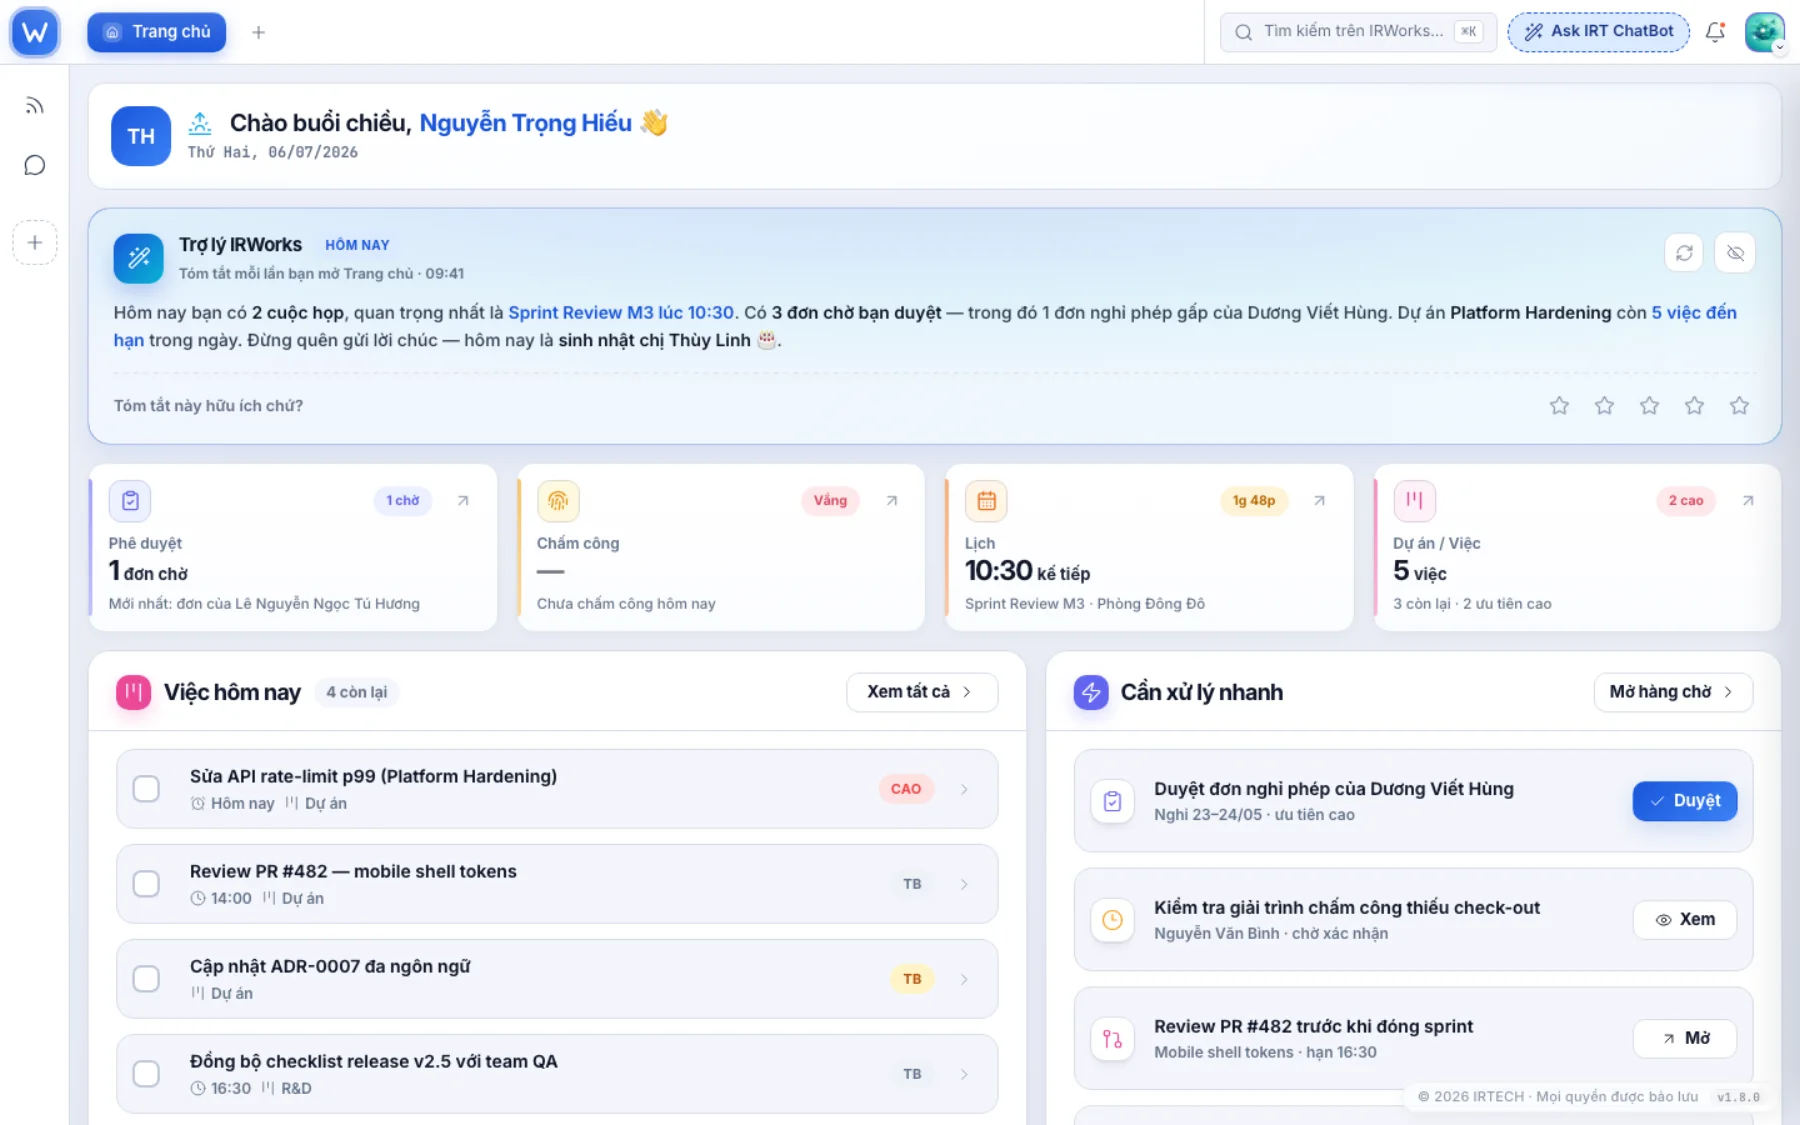Click the TH initials avatar
This screenshot has height=1125, width=1800.
[141, 136]
